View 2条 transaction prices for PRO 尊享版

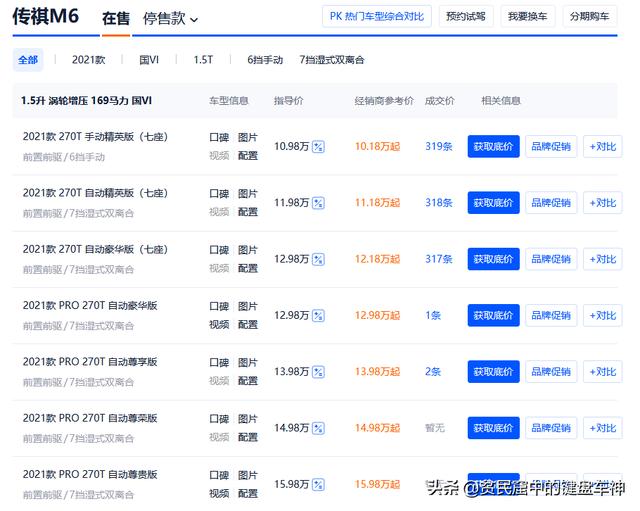pos(433,372)
